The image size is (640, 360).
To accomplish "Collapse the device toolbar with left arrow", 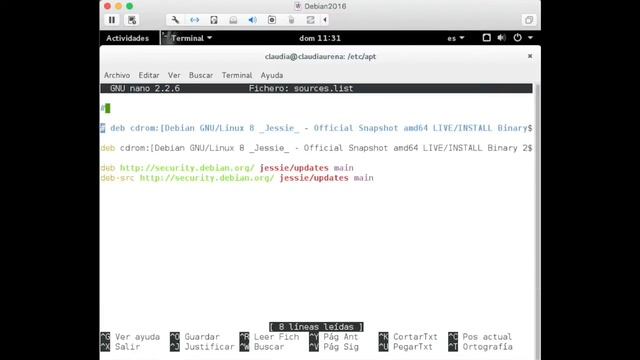I will [325, 20].
